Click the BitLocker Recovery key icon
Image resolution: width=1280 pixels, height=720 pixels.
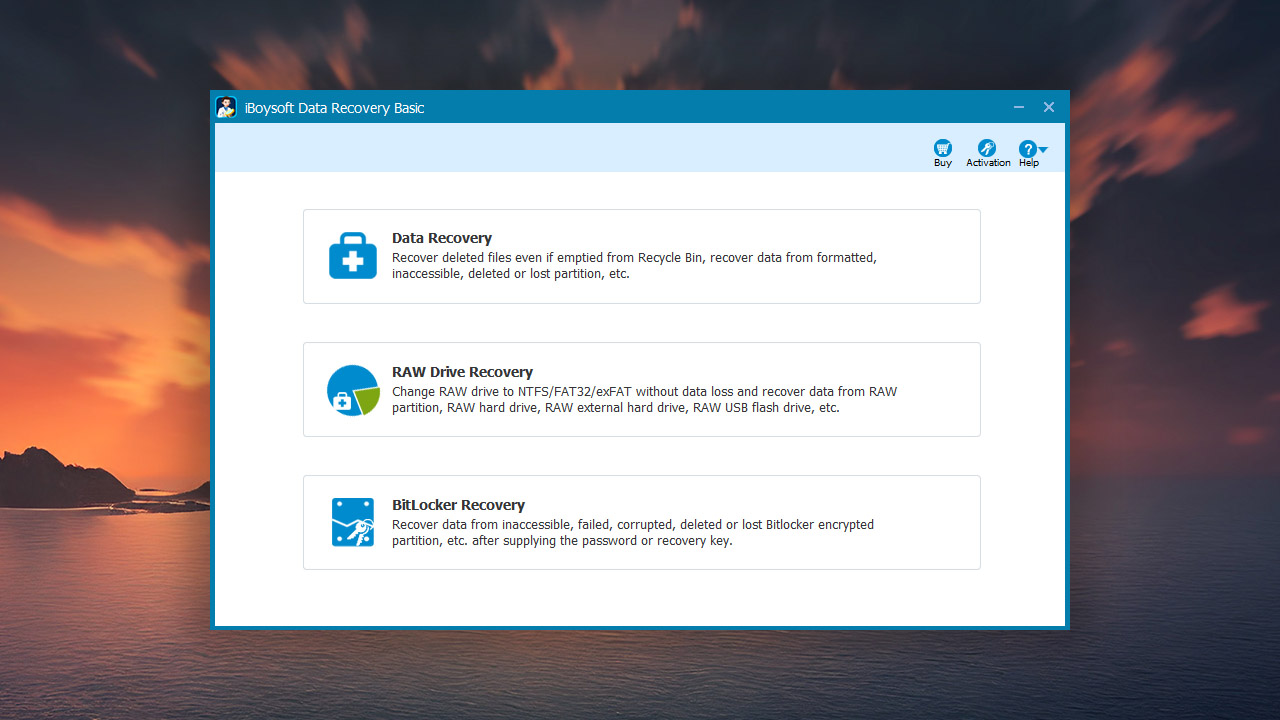[x=353, y=523]
